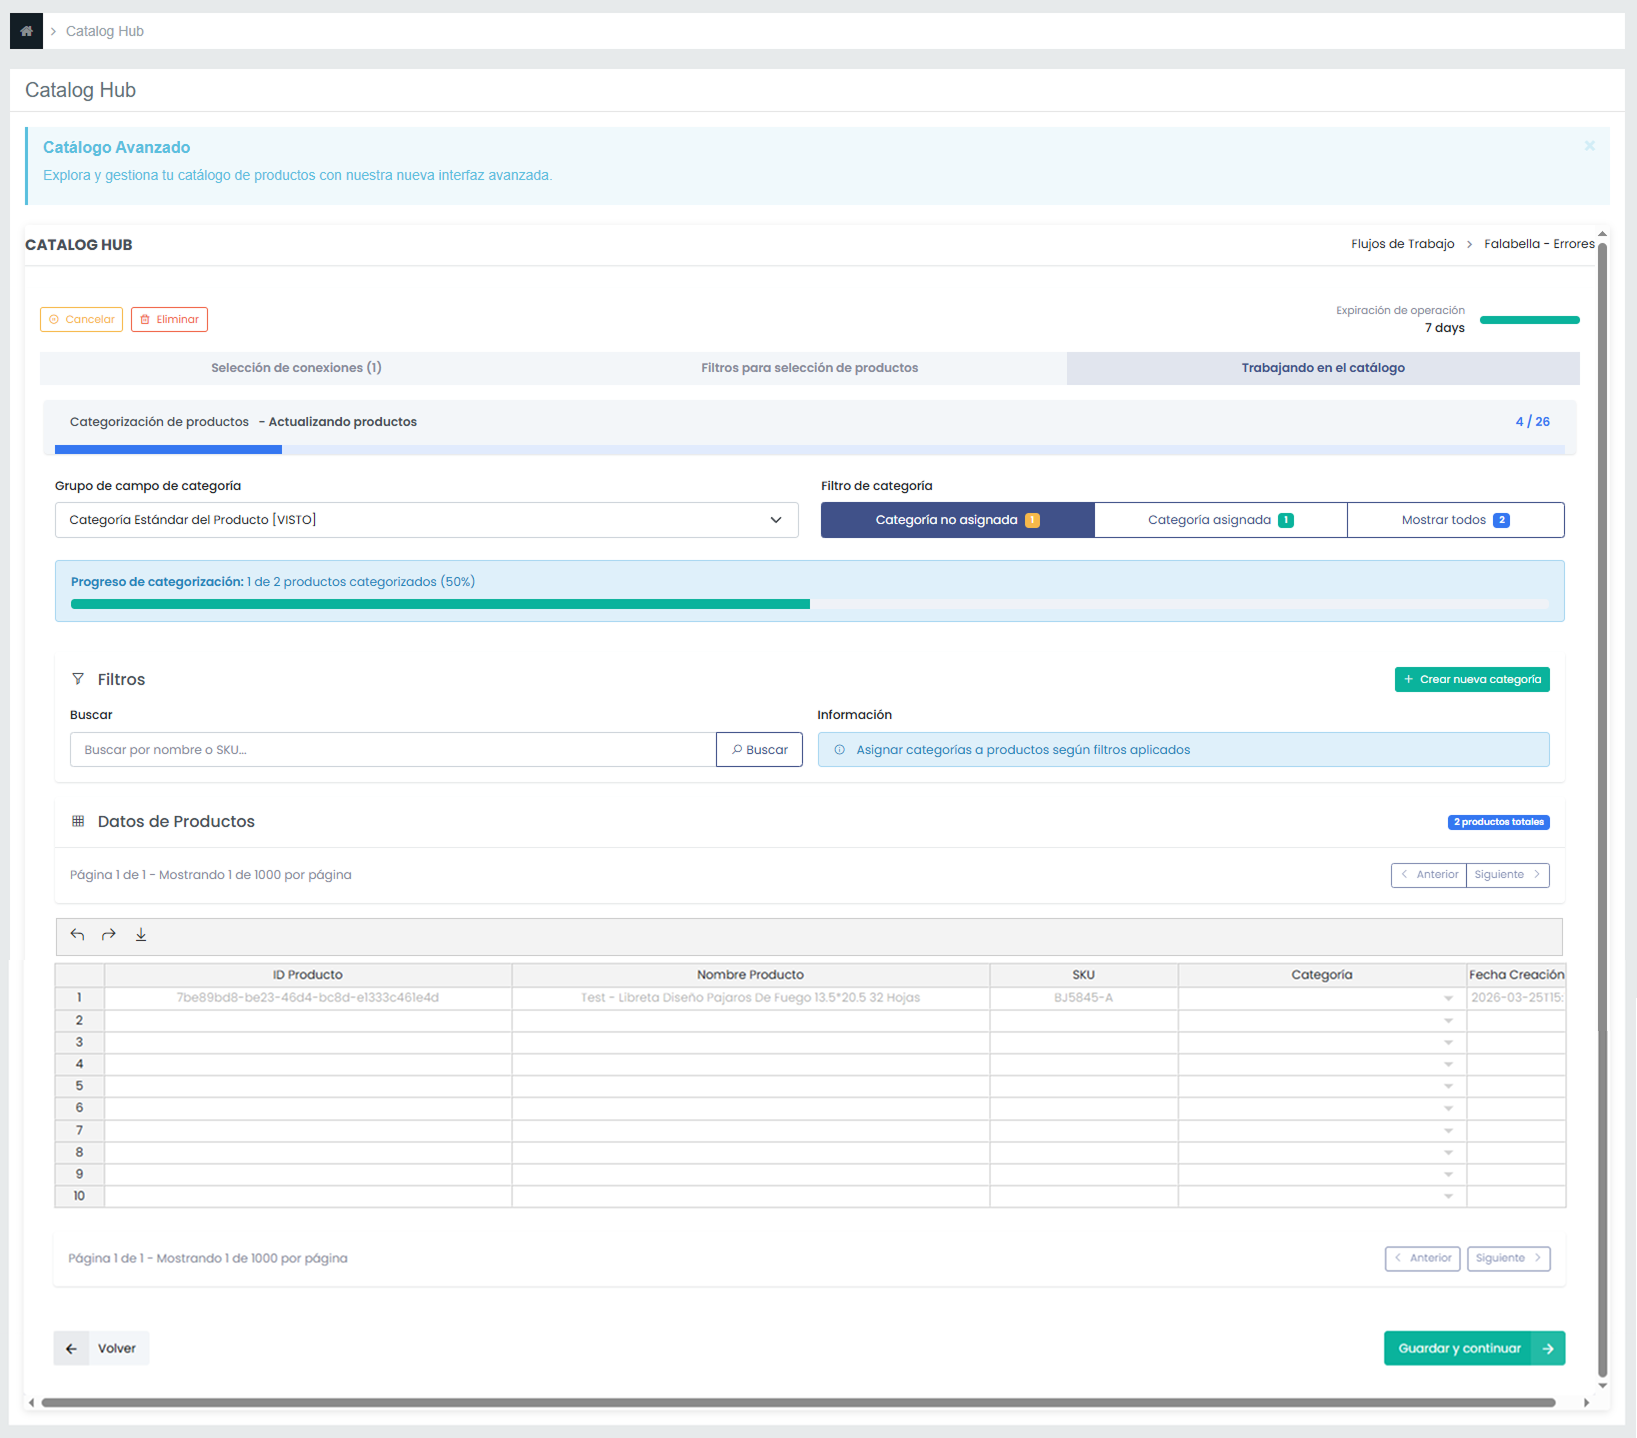Select the Categoría asignada filter

click(1220, 520)
